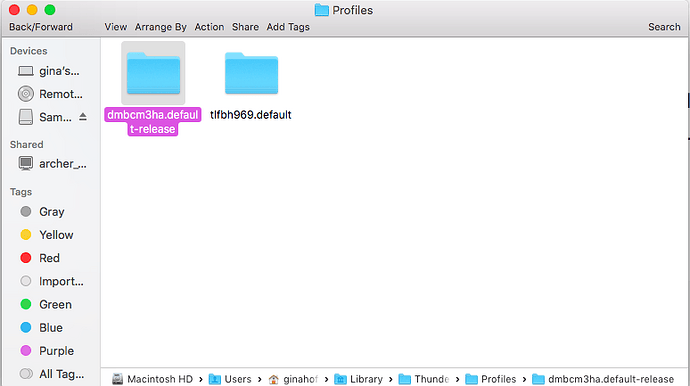The width and height of the screenshot is (690, 386).
Task: Click the Back/Forward toolbar control
Action: (41, 27)
